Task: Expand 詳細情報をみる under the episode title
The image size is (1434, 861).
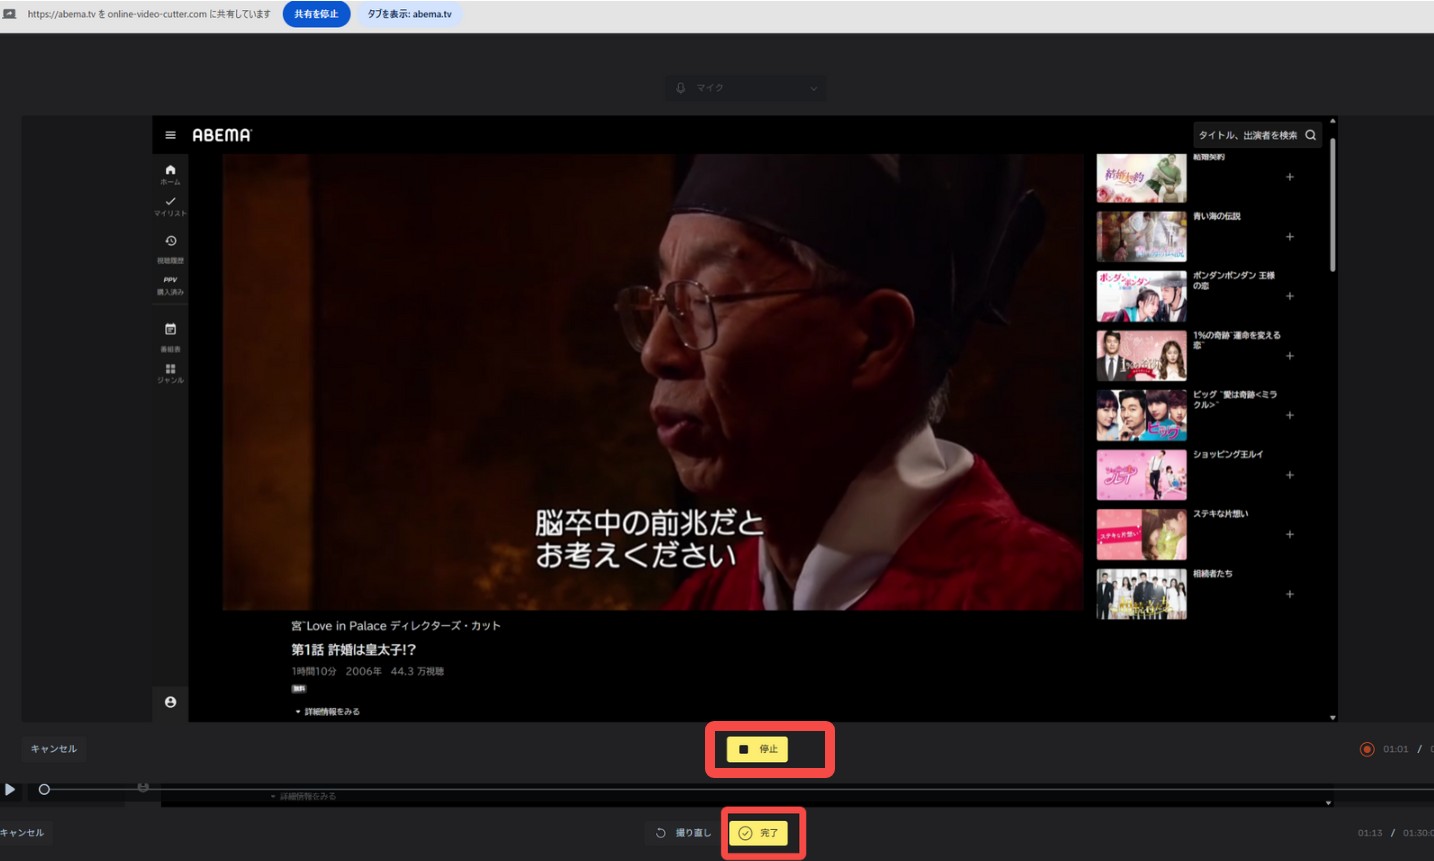Action: click(x=328, y=712)
